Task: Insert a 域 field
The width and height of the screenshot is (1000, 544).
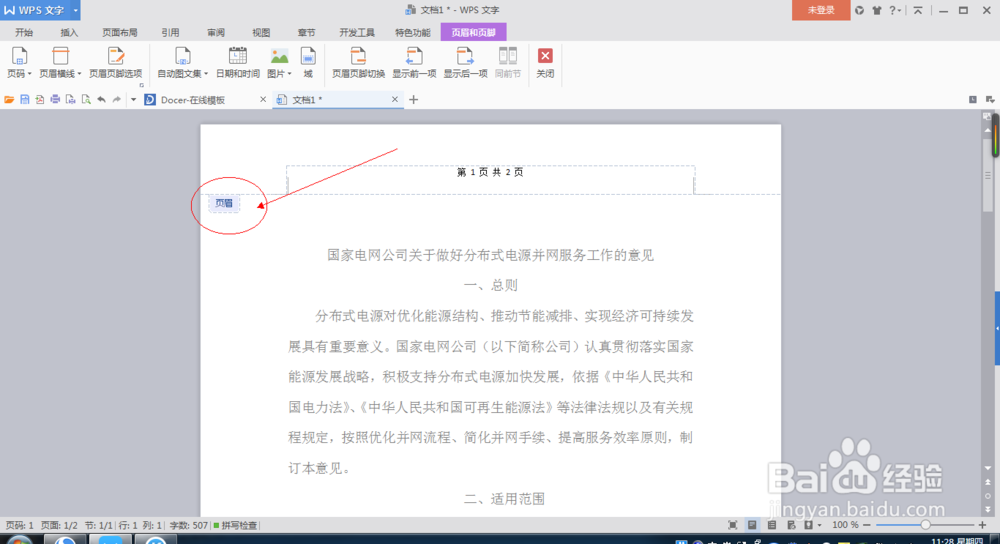Action: pos(308,62)
